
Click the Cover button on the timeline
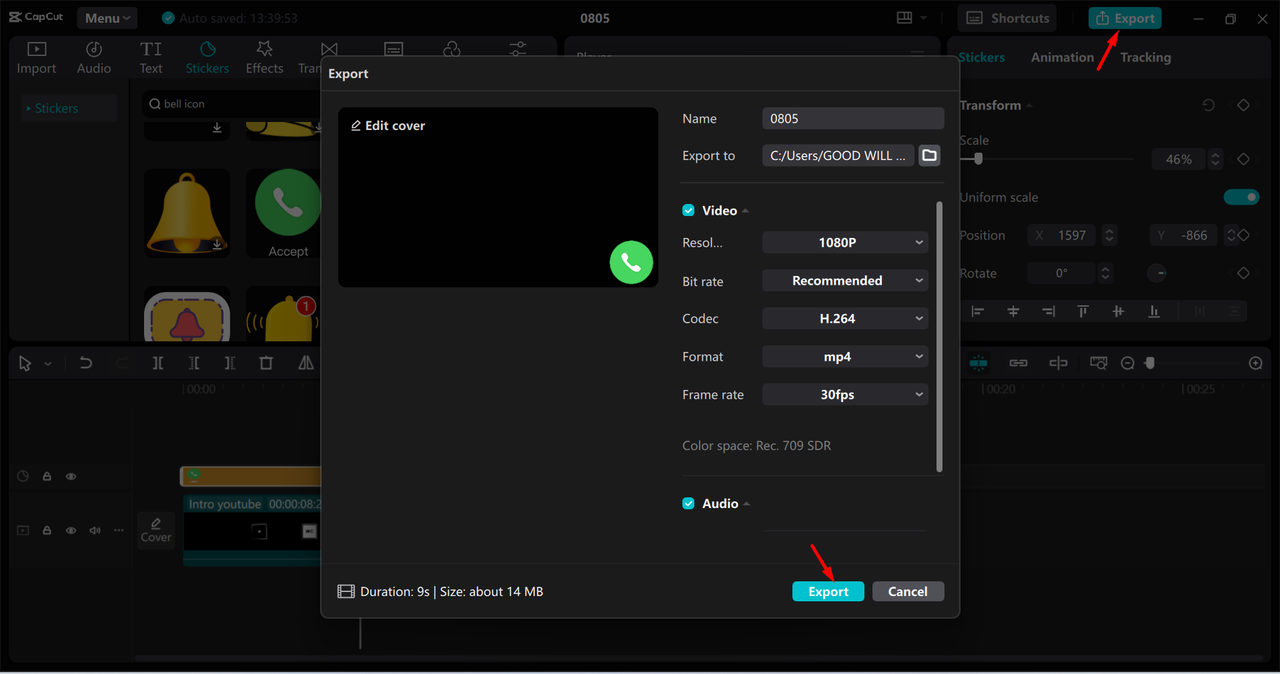click(x=156, y=530)
